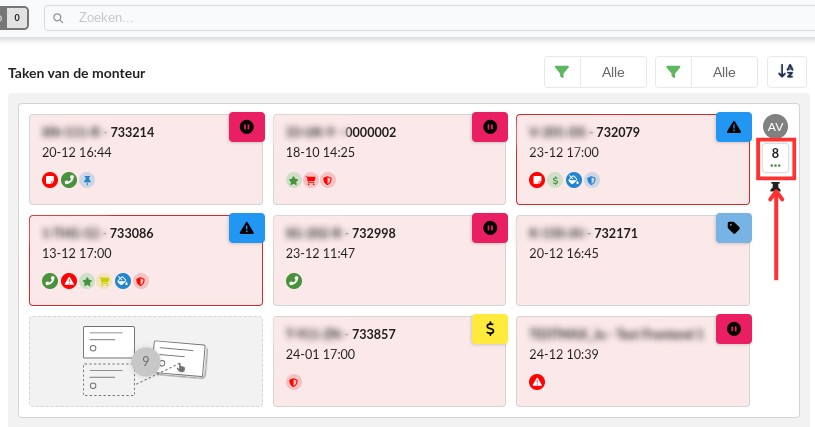Click the warning badge on task 733086

point(246,227)
